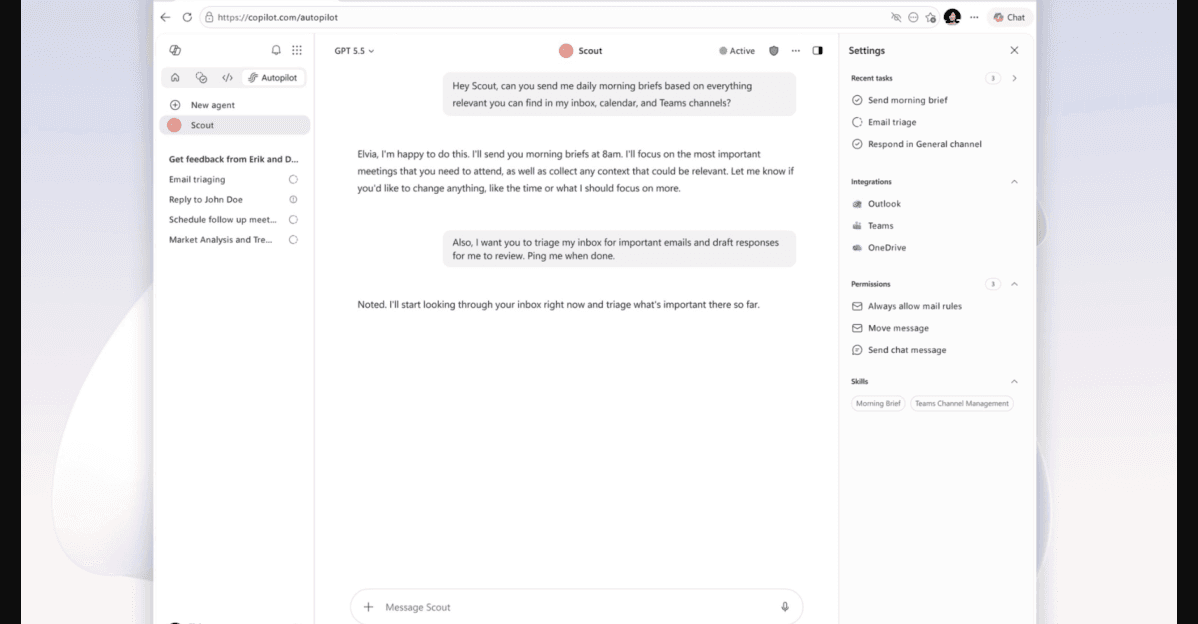Open the Schedule follow up meet... task
The height and width of the screenshot is (624, 1198).
[x=222, y=219]
